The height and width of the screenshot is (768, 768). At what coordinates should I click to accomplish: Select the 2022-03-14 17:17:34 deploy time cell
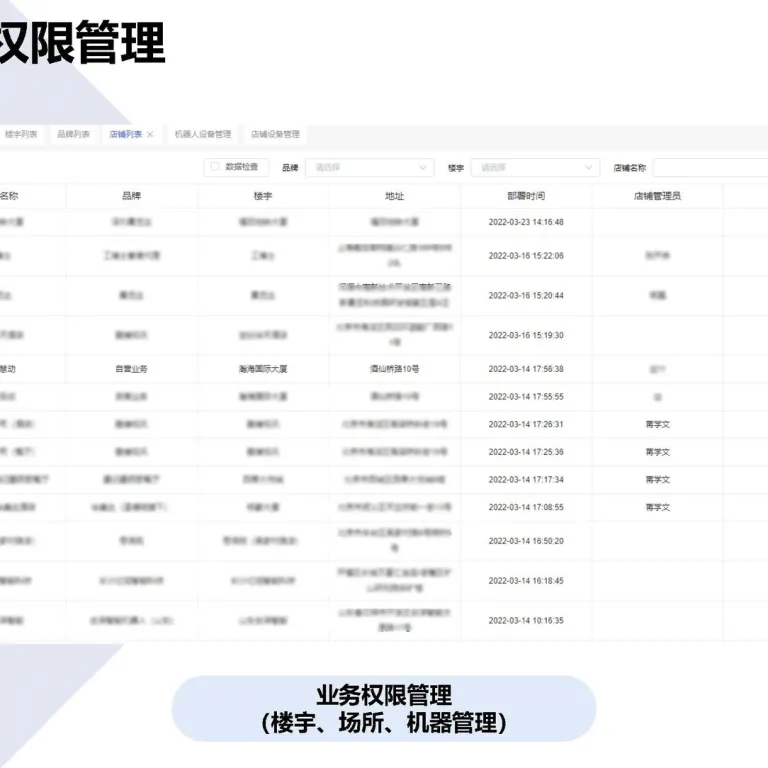point(526,479)
